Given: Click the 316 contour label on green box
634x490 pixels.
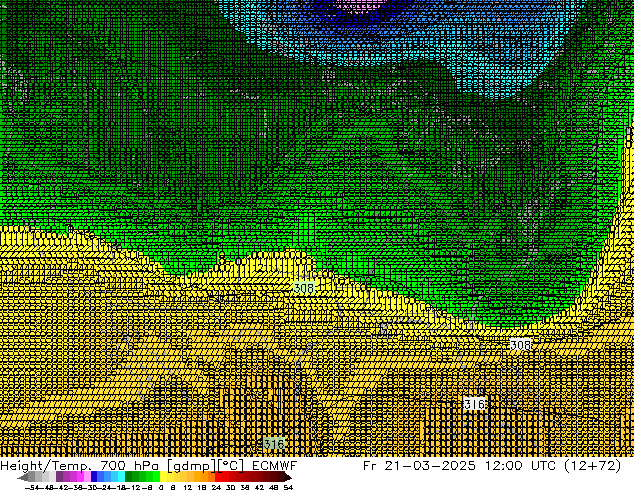Looking at the screenshot, I should [274, 444].
